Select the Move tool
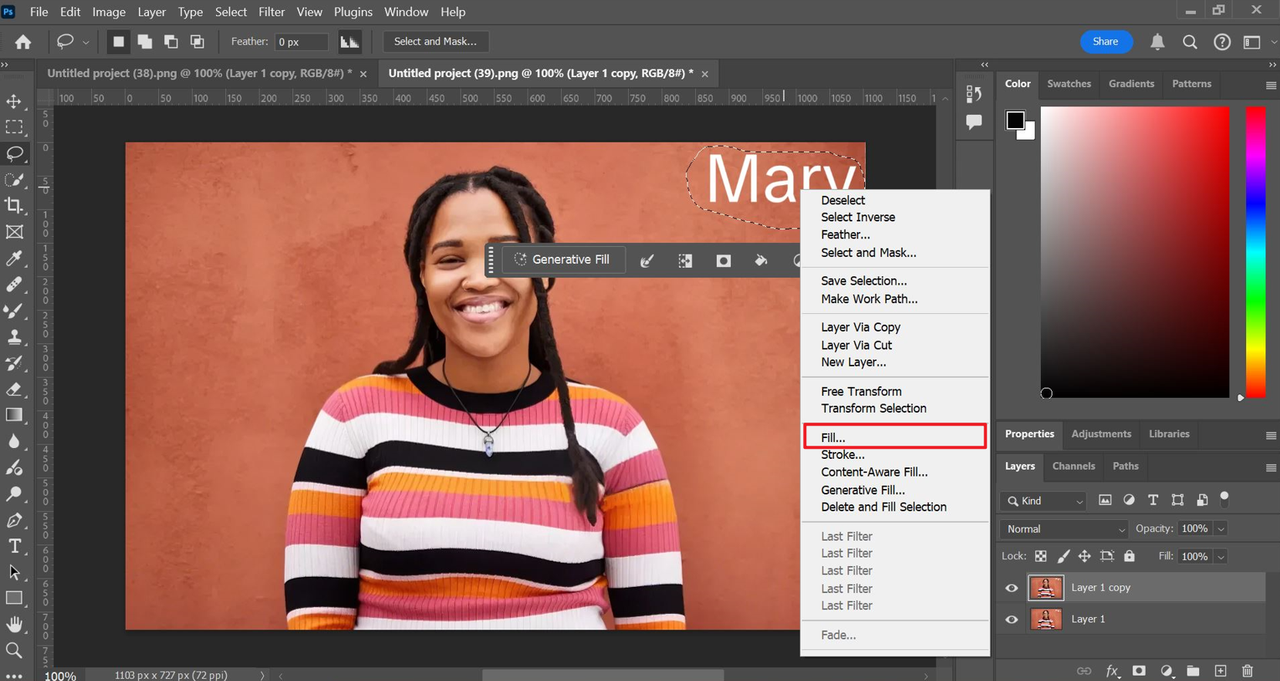 pos(14,101)
